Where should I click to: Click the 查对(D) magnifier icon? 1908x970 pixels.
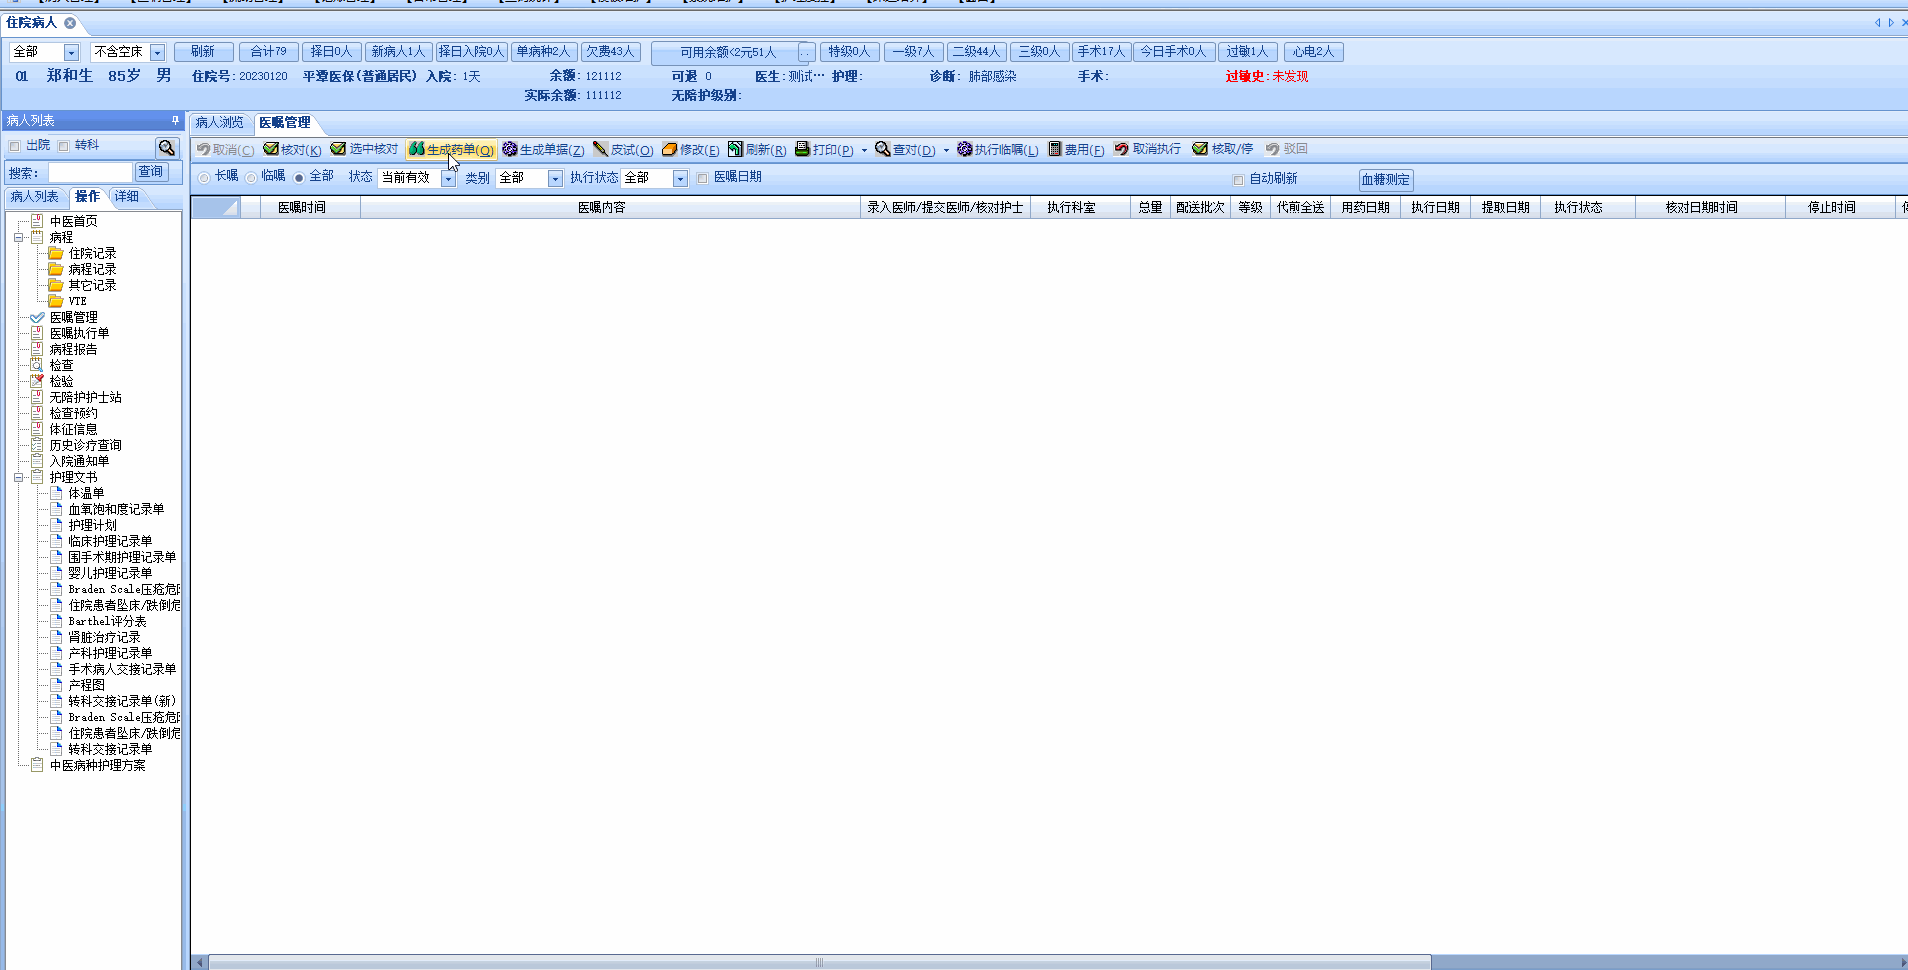(882, 149)
